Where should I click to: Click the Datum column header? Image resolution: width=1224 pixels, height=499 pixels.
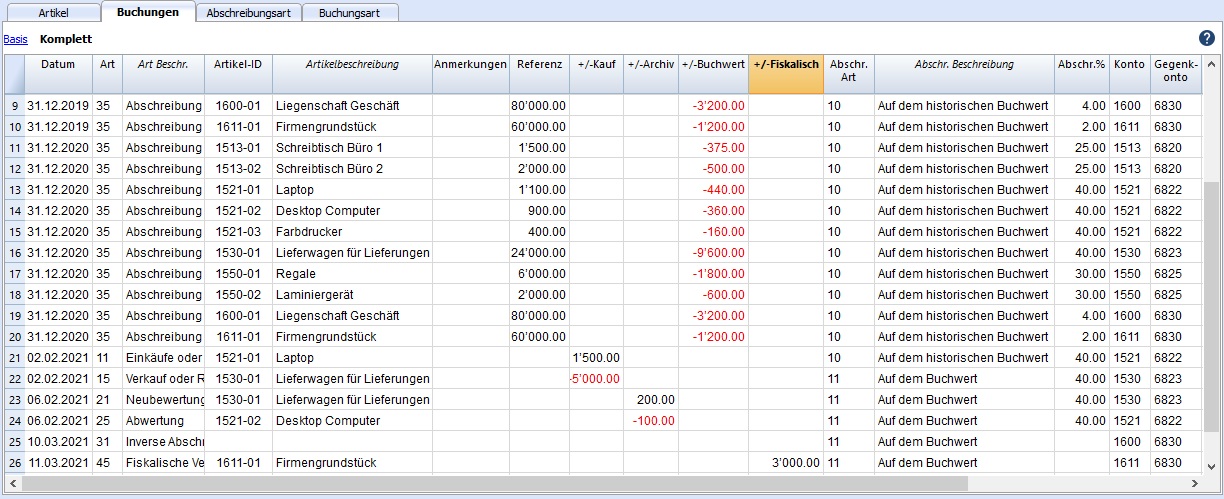58,74
